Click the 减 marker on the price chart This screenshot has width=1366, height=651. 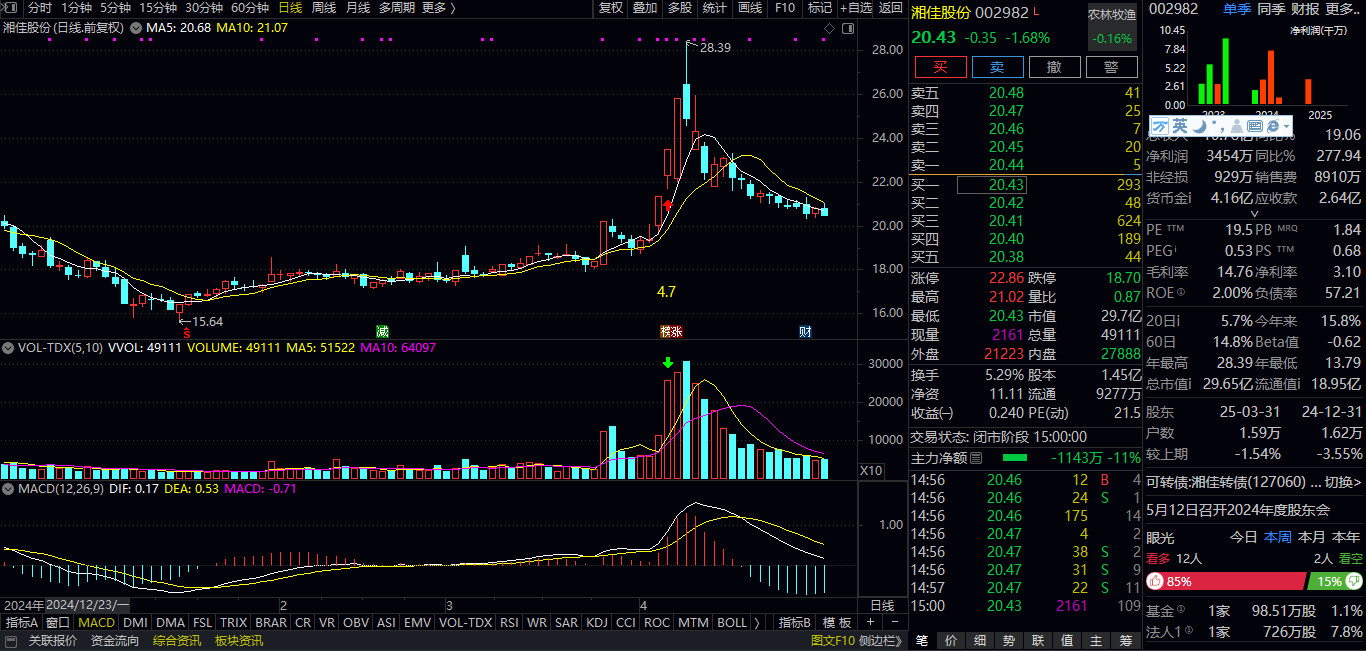click(382, 331)
